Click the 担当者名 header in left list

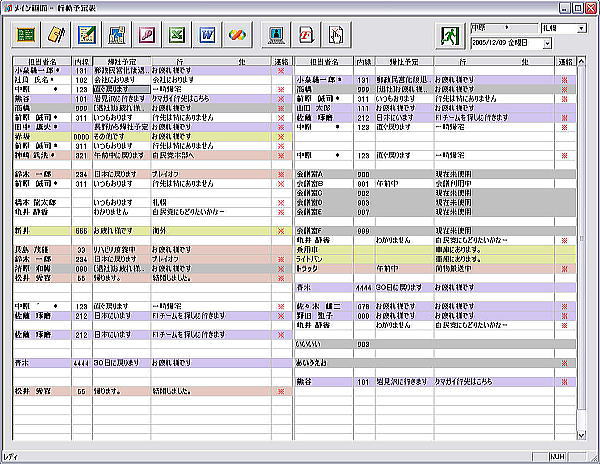(x=42, y=62)
